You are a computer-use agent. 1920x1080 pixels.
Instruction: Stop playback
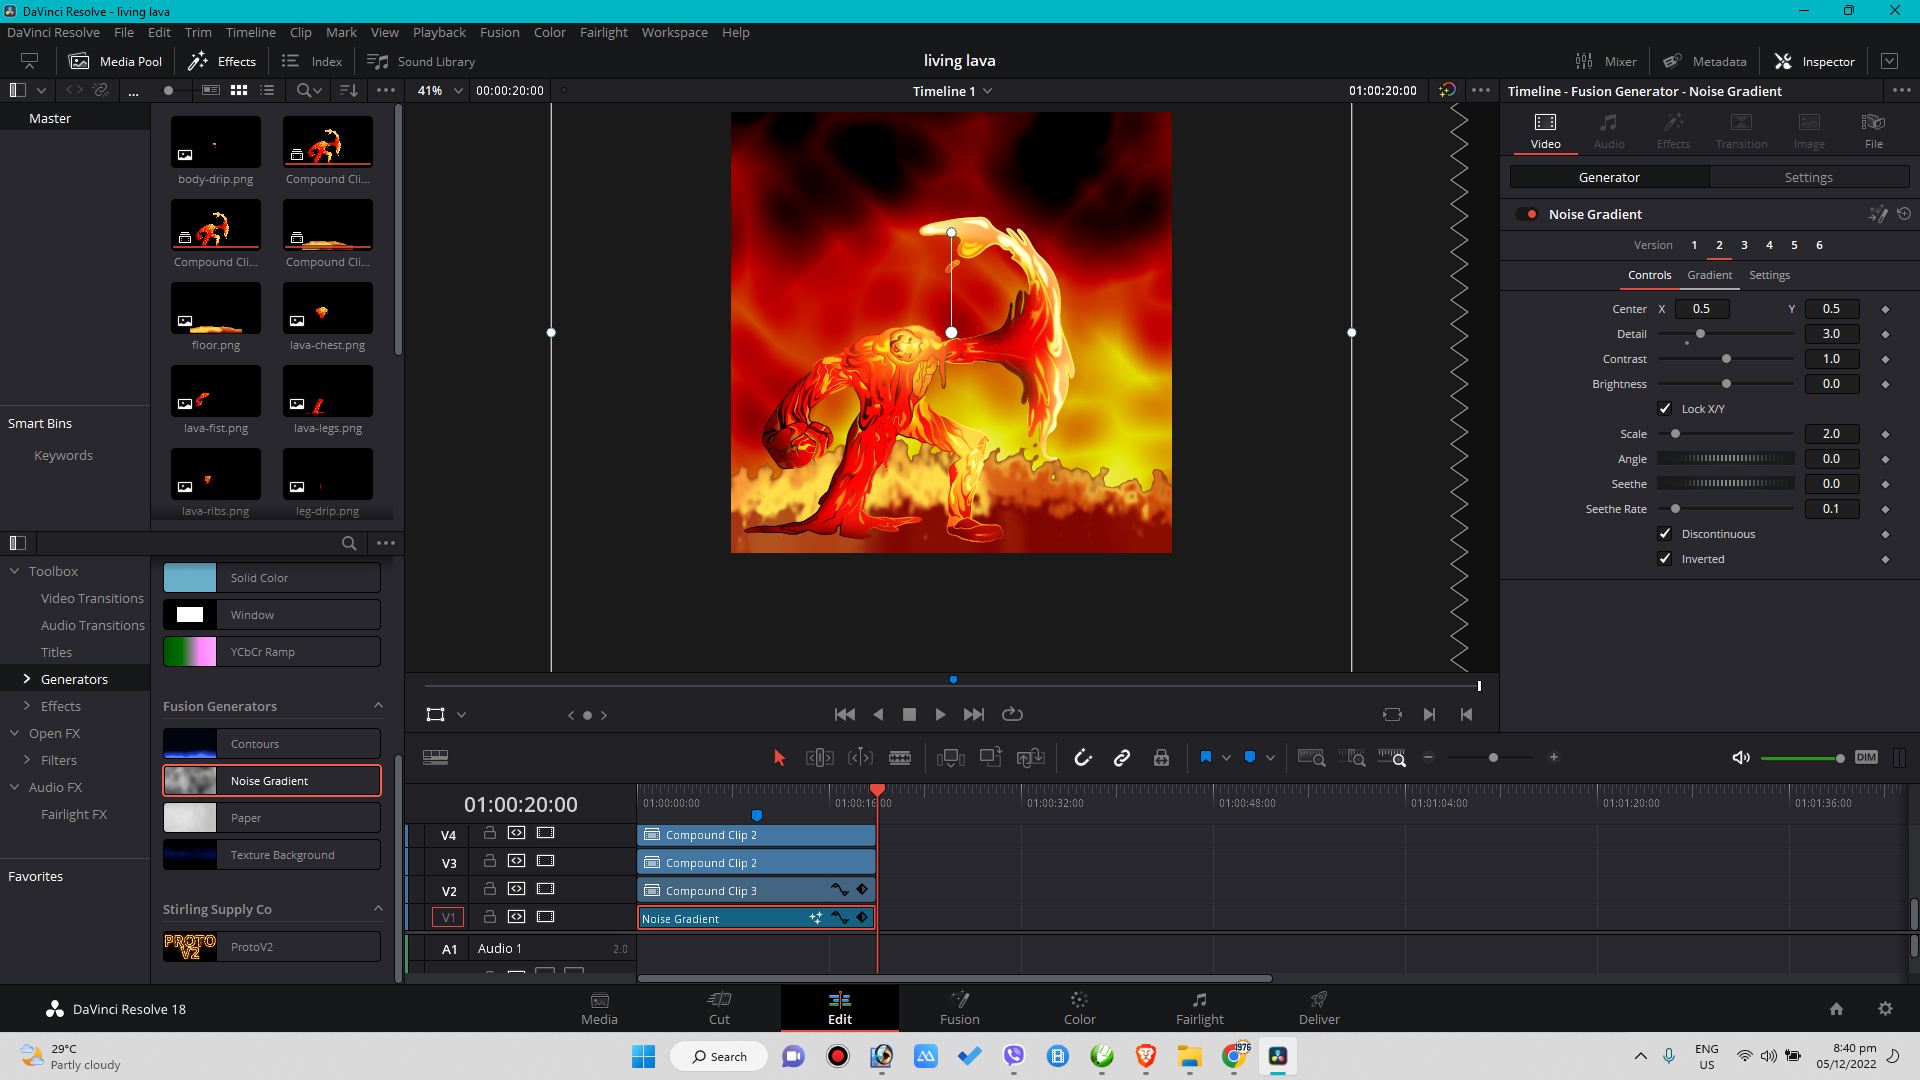[909, 714]
